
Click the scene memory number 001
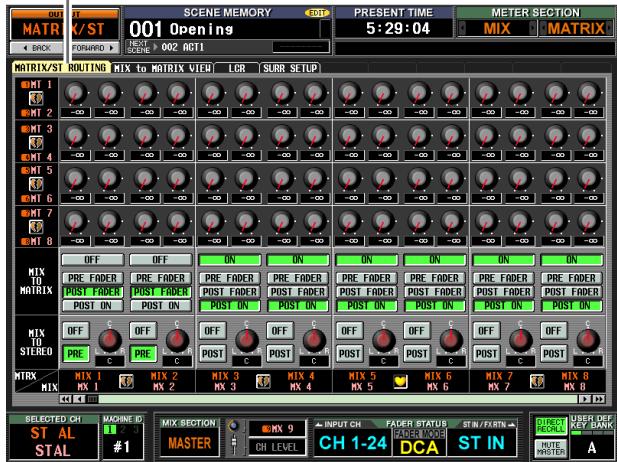point(145,29)
